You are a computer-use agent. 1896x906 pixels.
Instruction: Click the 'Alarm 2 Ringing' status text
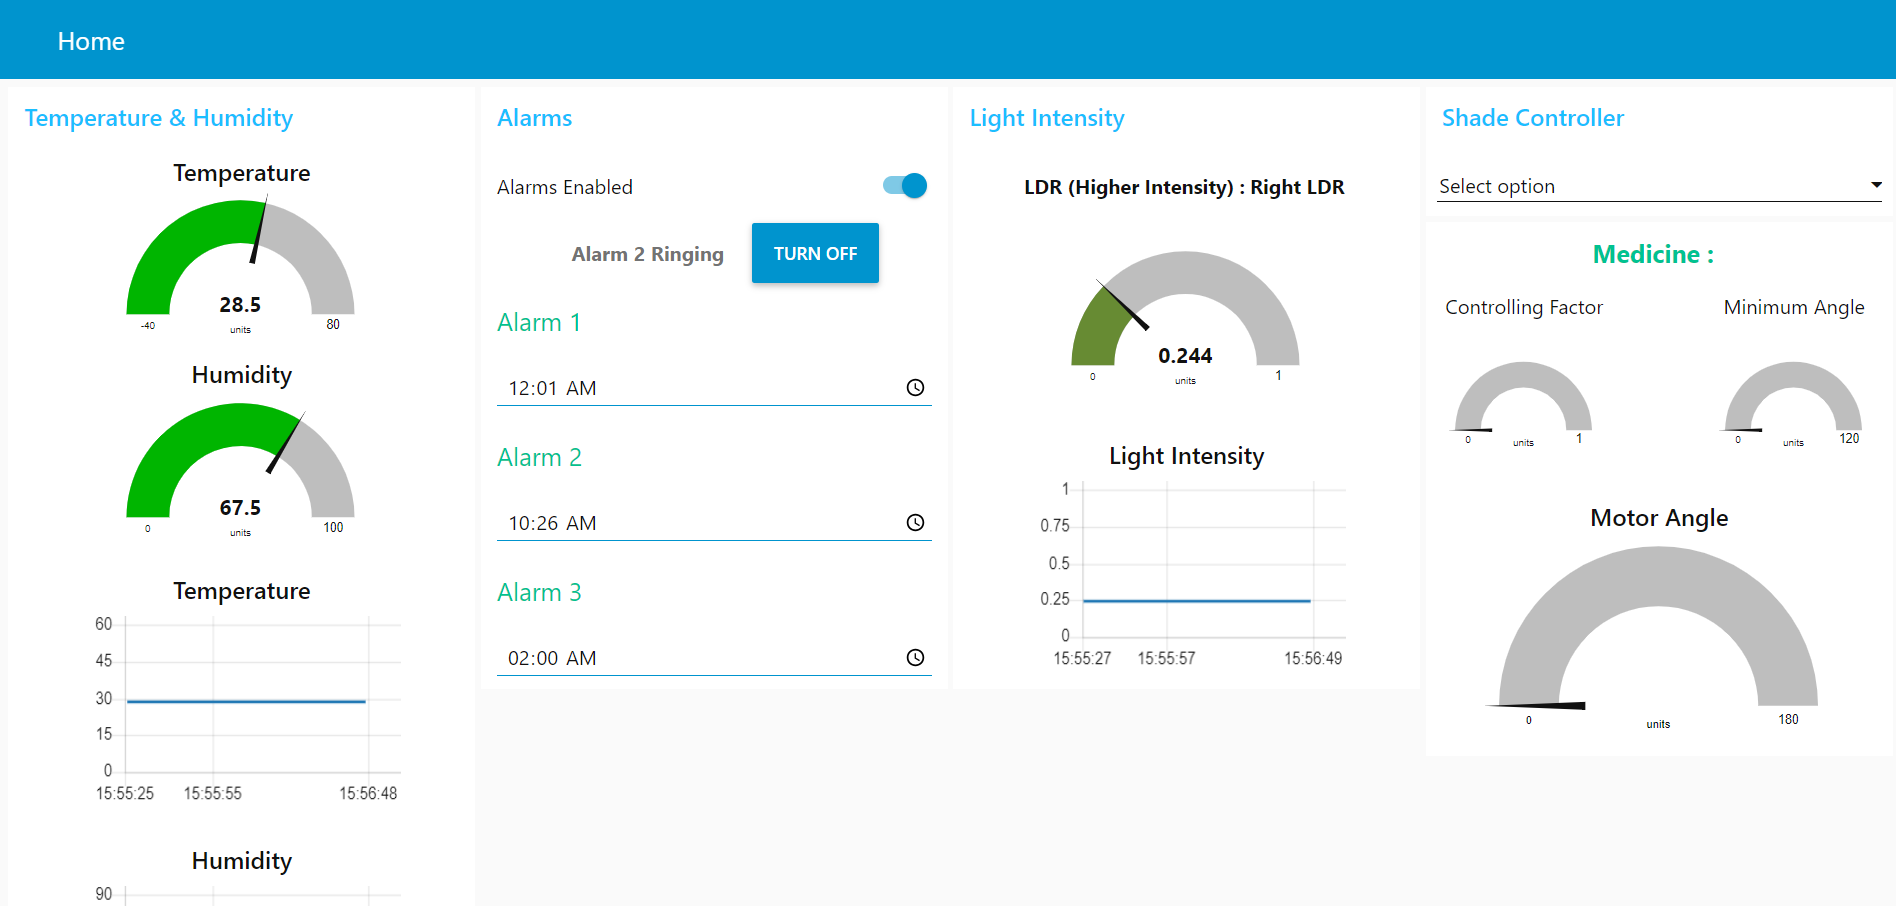(647, 254)
